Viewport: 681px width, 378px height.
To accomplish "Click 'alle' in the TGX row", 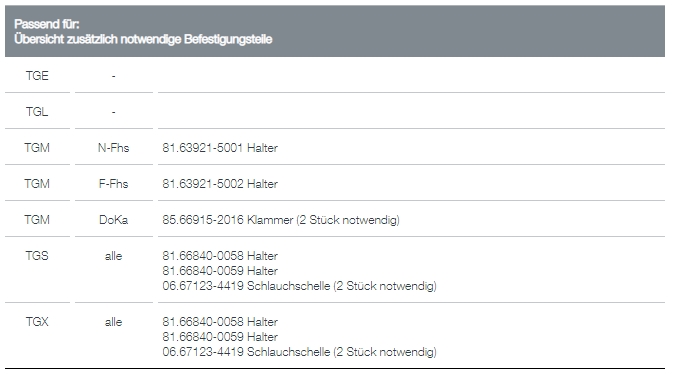I will click(x=113, y=322).
